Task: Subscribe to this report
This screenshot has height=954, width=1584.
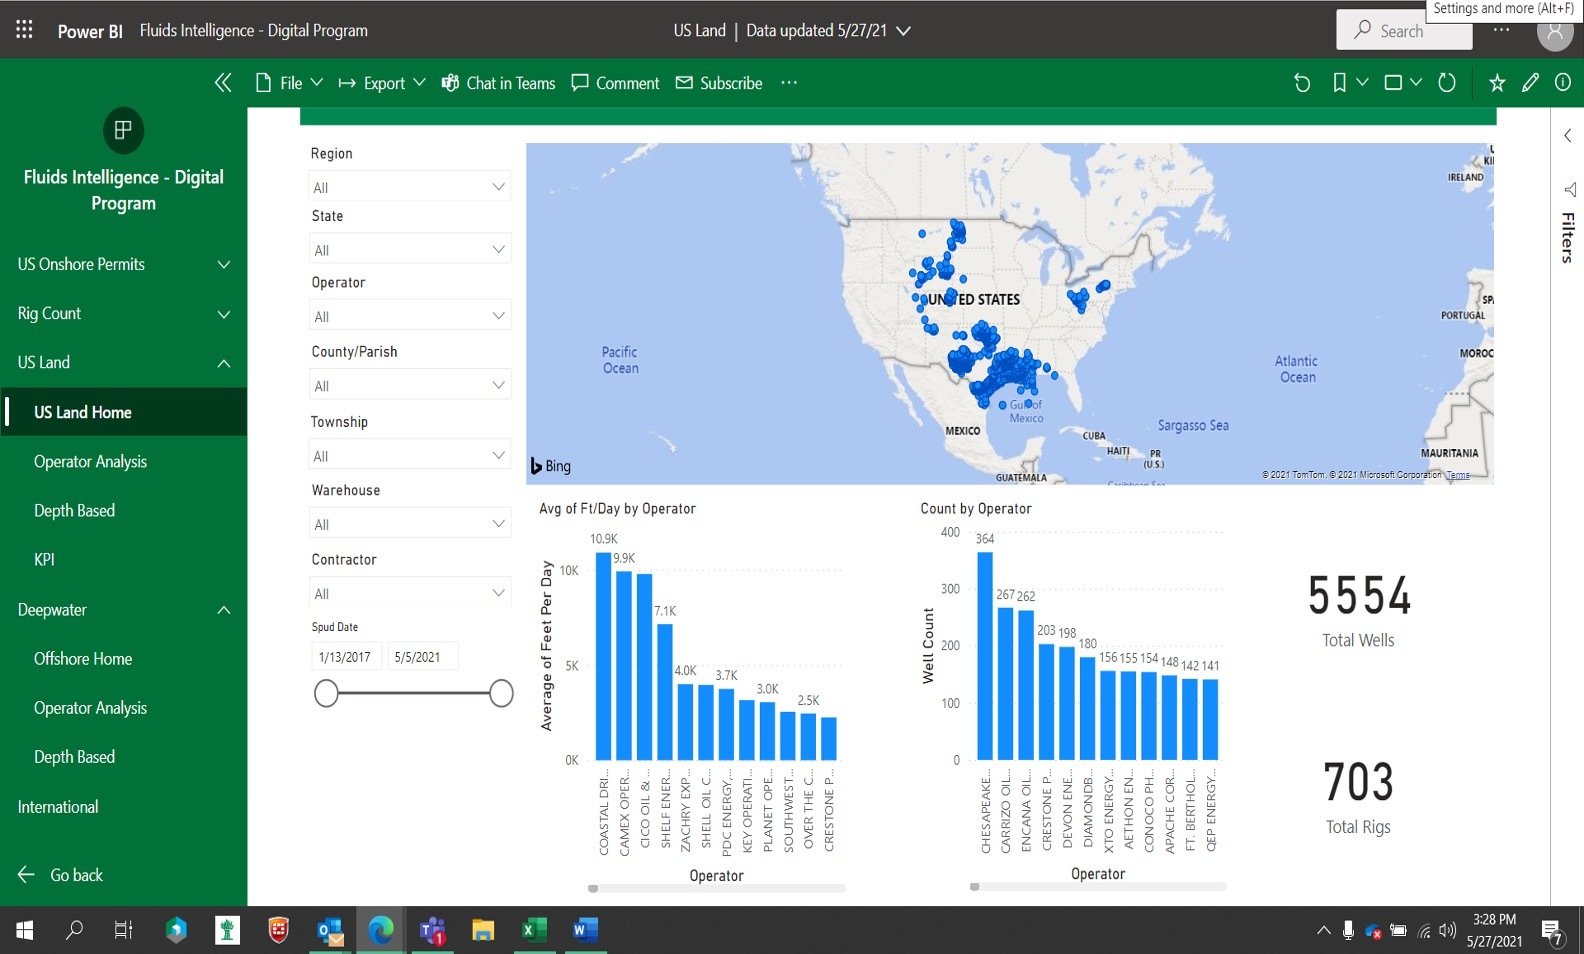Action: [719, 83]
